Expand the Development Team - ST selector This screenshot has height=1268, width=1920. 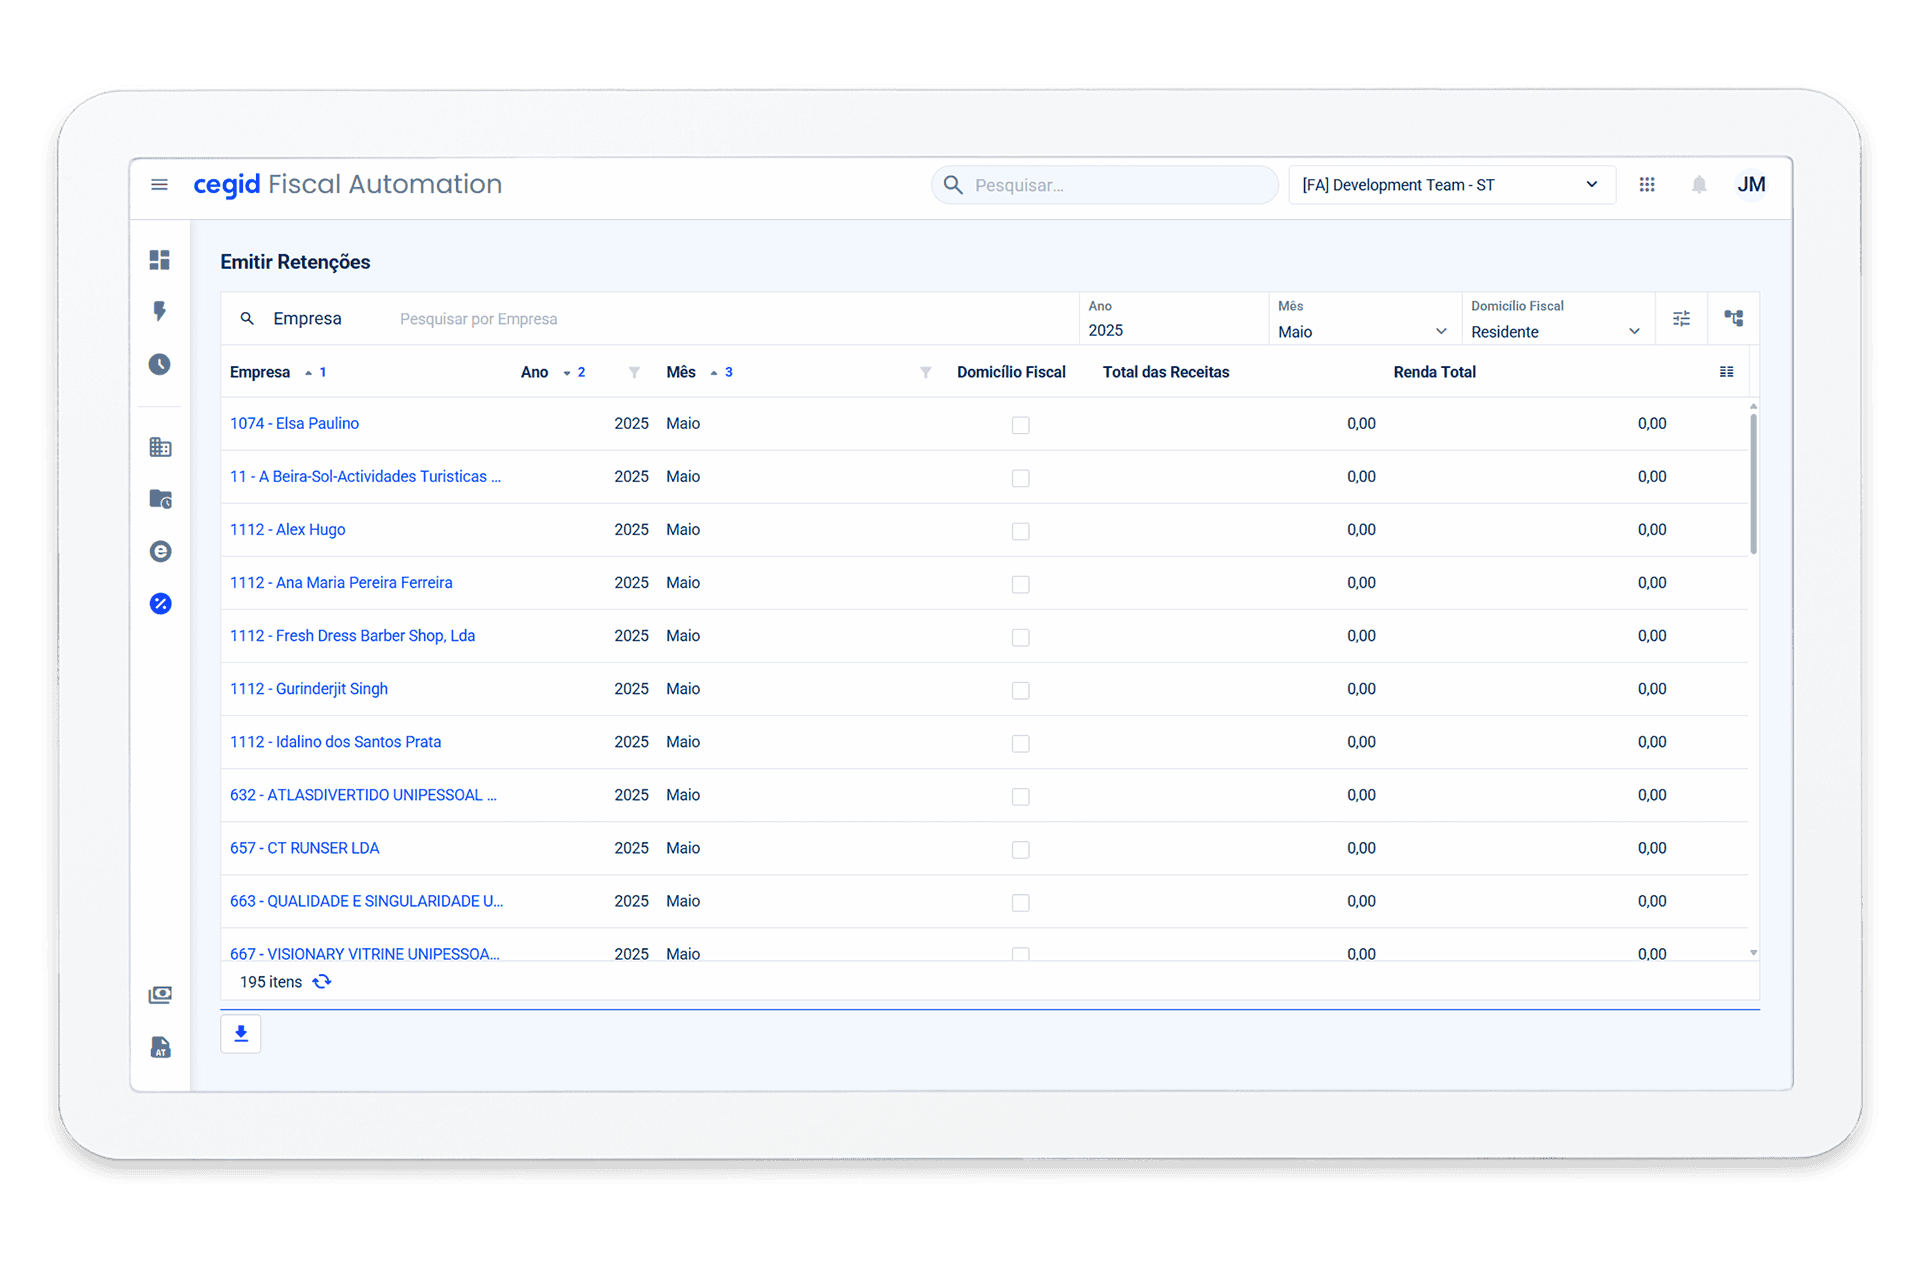click(1450, 185)
